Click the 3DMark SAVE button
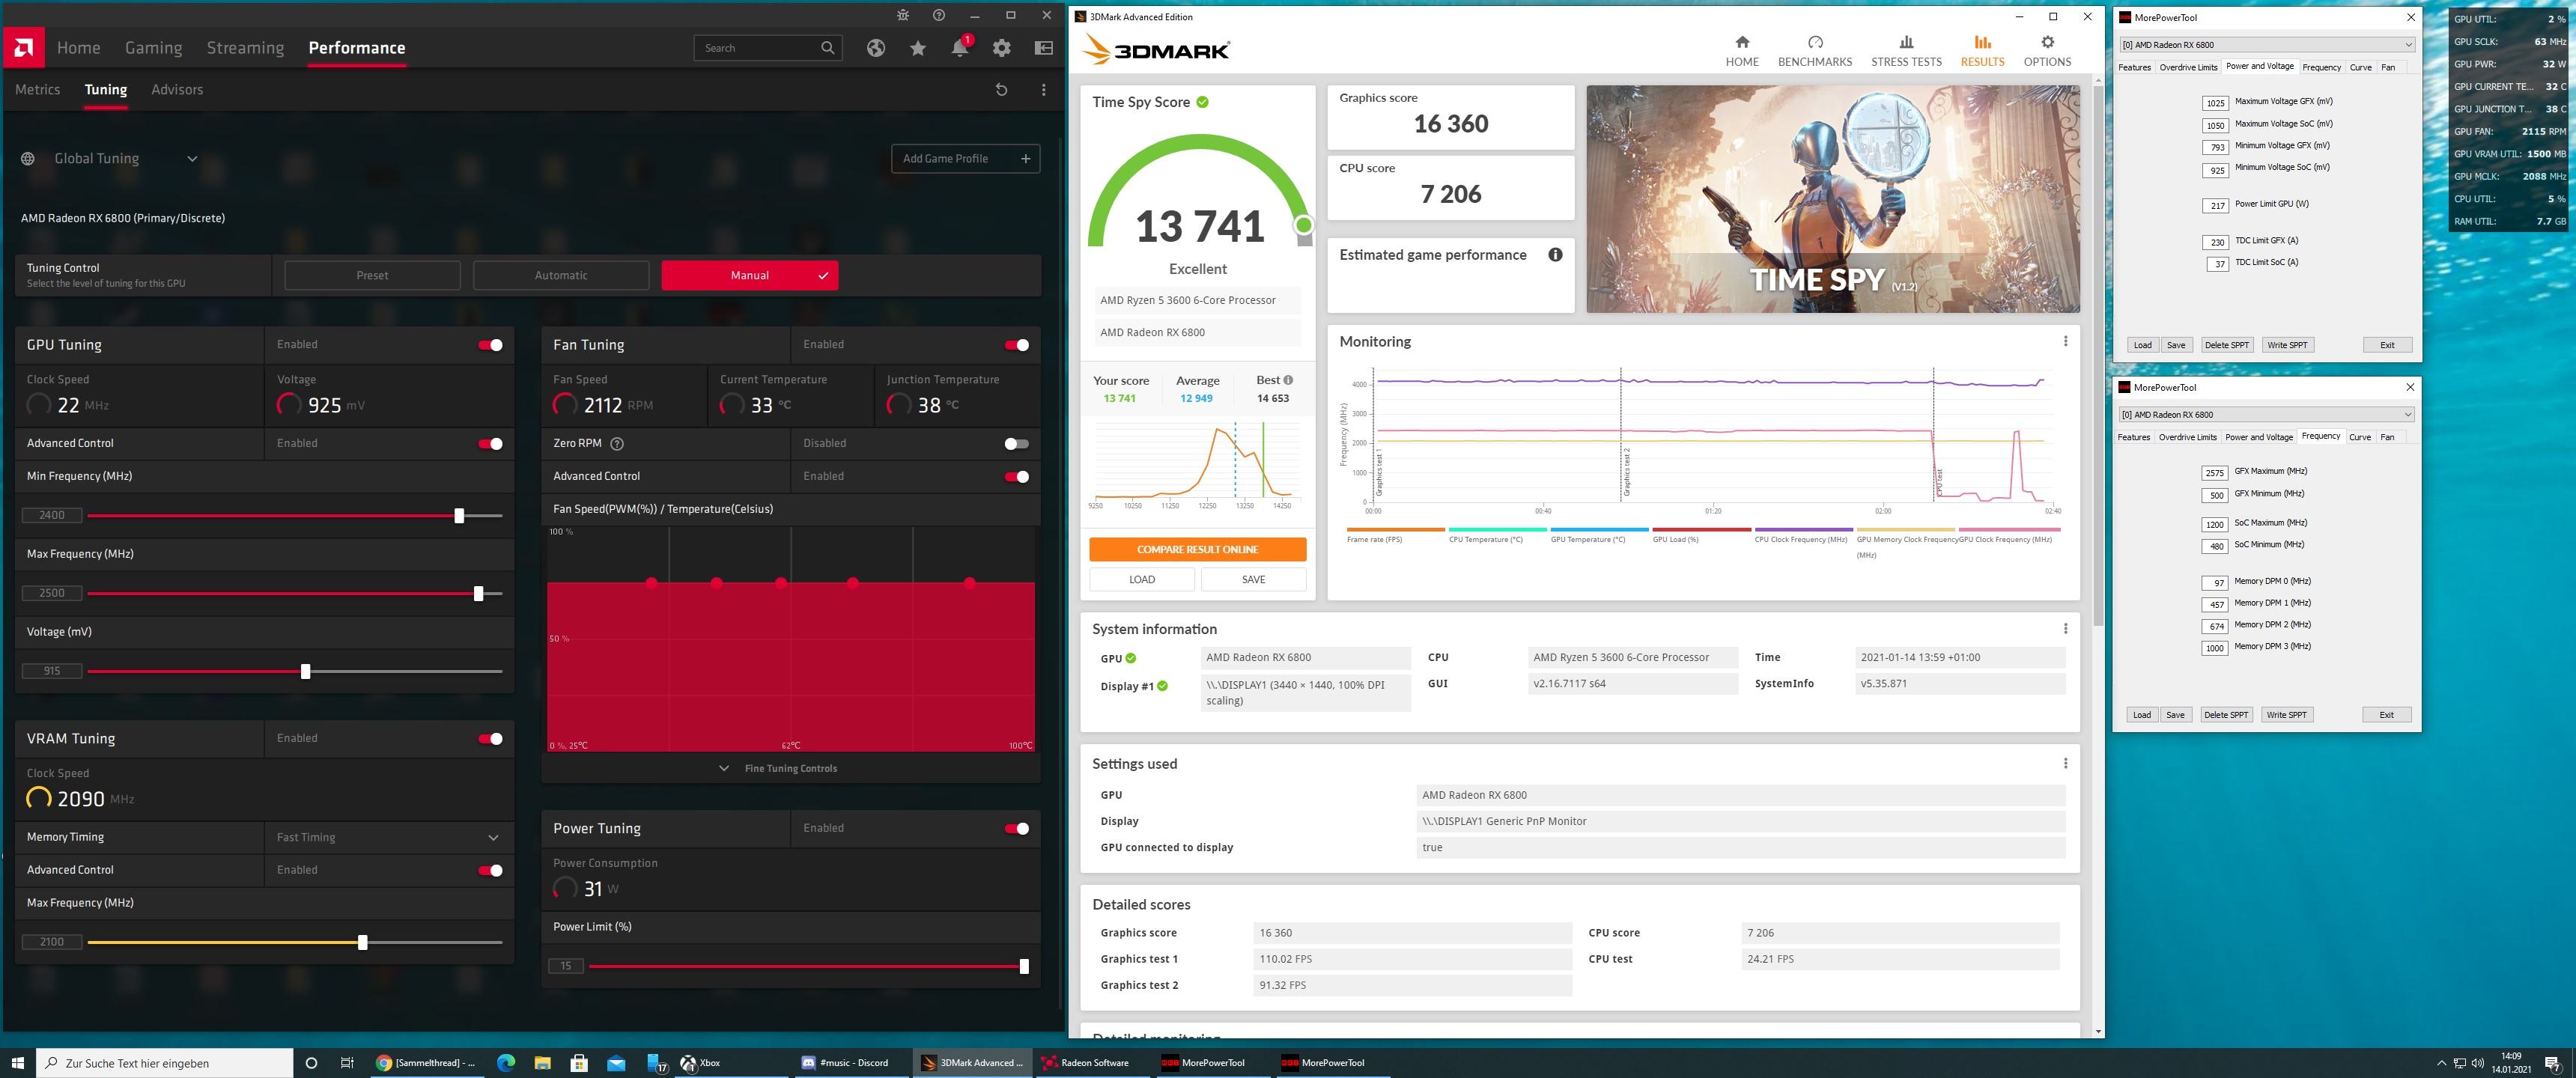This screenshot has height=1078, width=2576. point(1253,580)
